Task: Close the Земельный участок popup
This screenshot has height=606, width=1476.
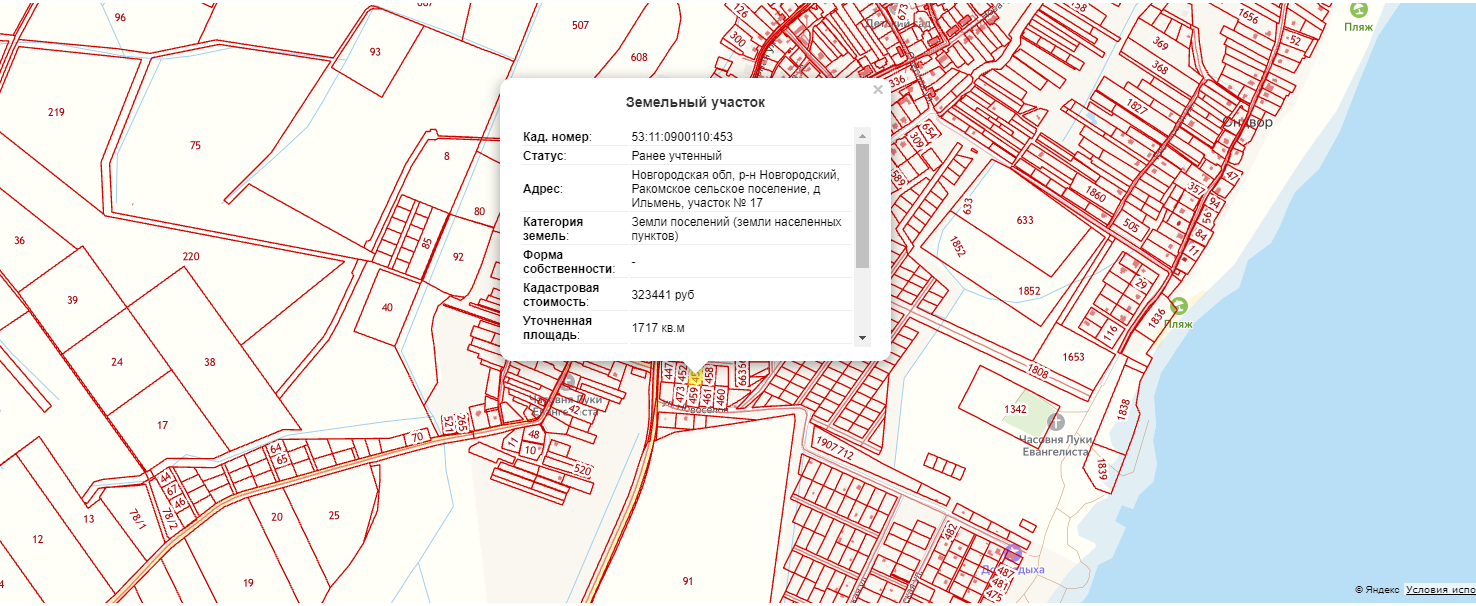Action: tap(877, 90)
